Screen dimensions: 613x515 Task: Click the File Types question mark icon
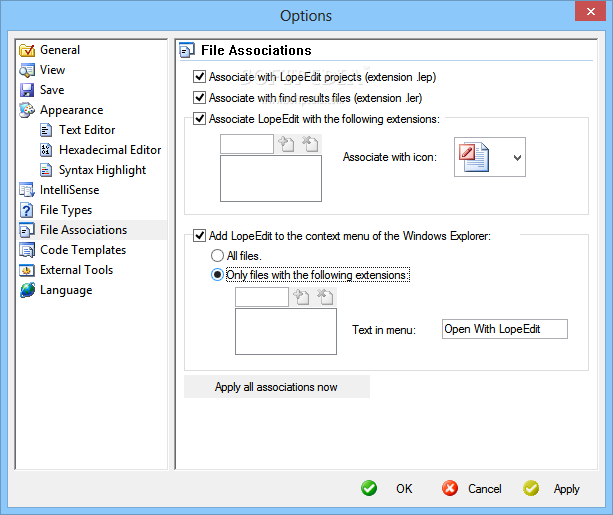pos(27,210)
